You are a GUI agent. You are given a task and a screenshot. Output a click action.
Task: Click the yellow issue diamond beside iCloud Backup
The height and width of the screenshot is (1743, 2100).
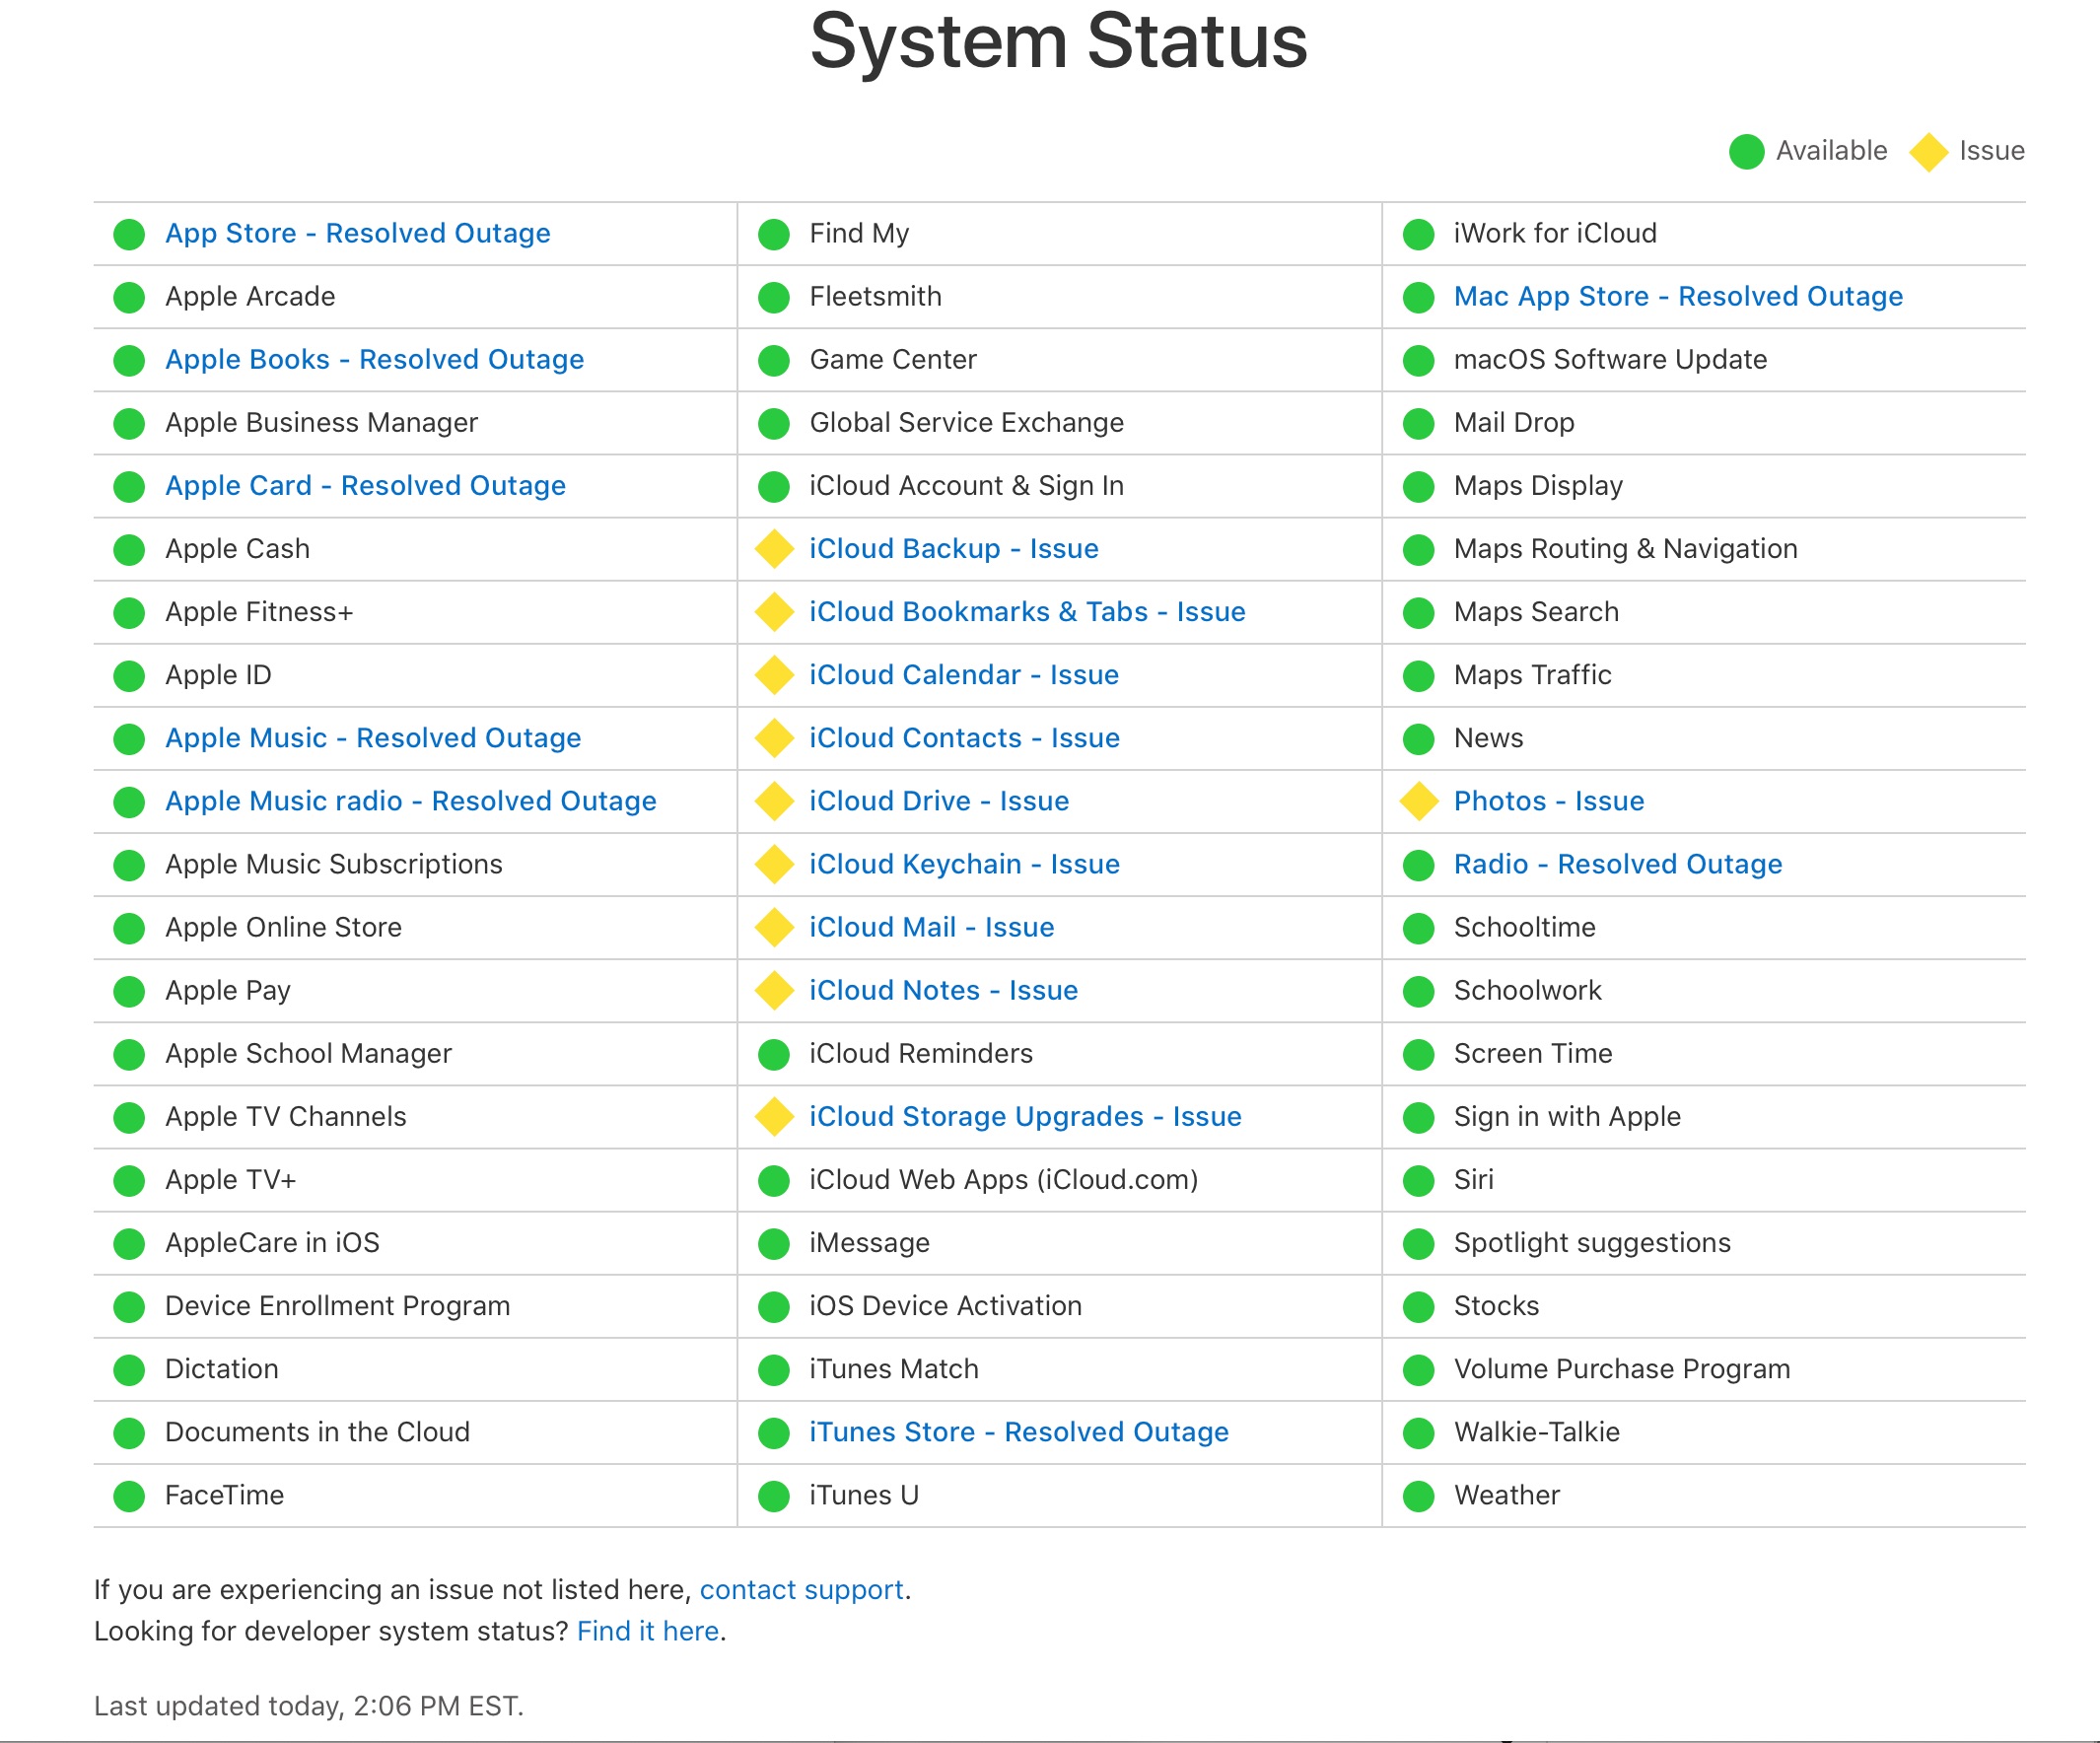point(774,549)
